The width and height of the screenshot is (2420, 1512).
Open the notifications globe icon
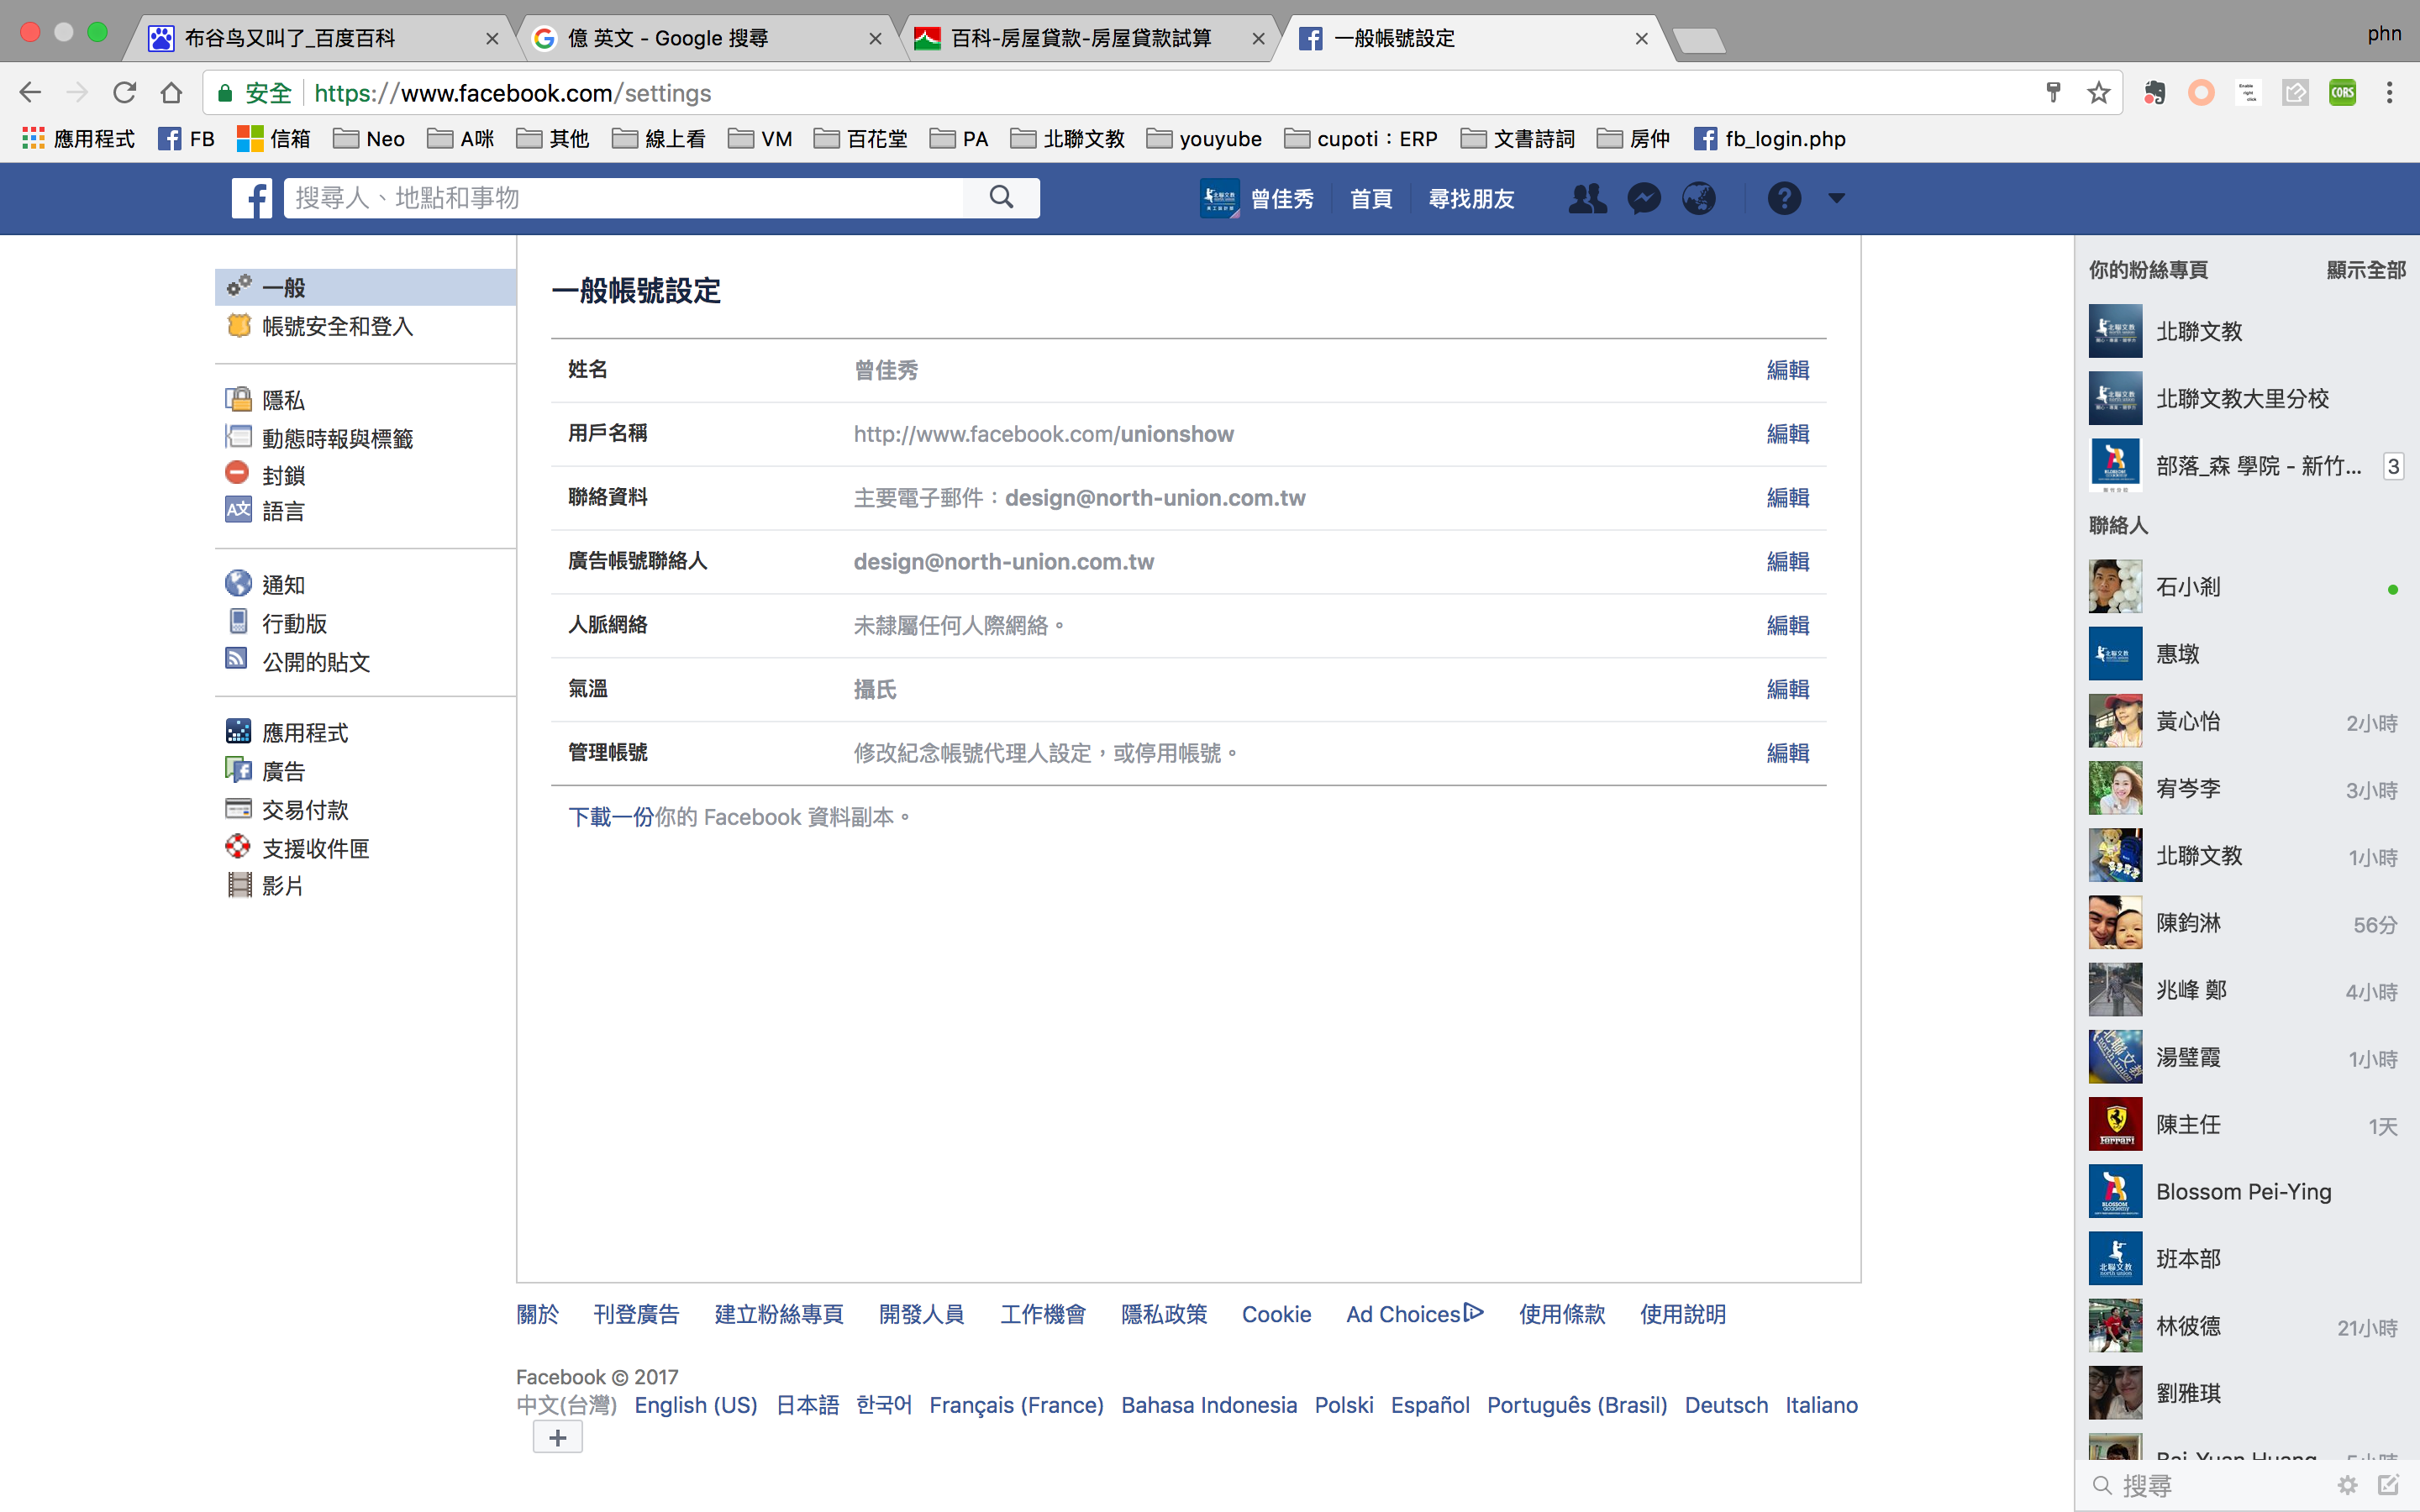1699,198
